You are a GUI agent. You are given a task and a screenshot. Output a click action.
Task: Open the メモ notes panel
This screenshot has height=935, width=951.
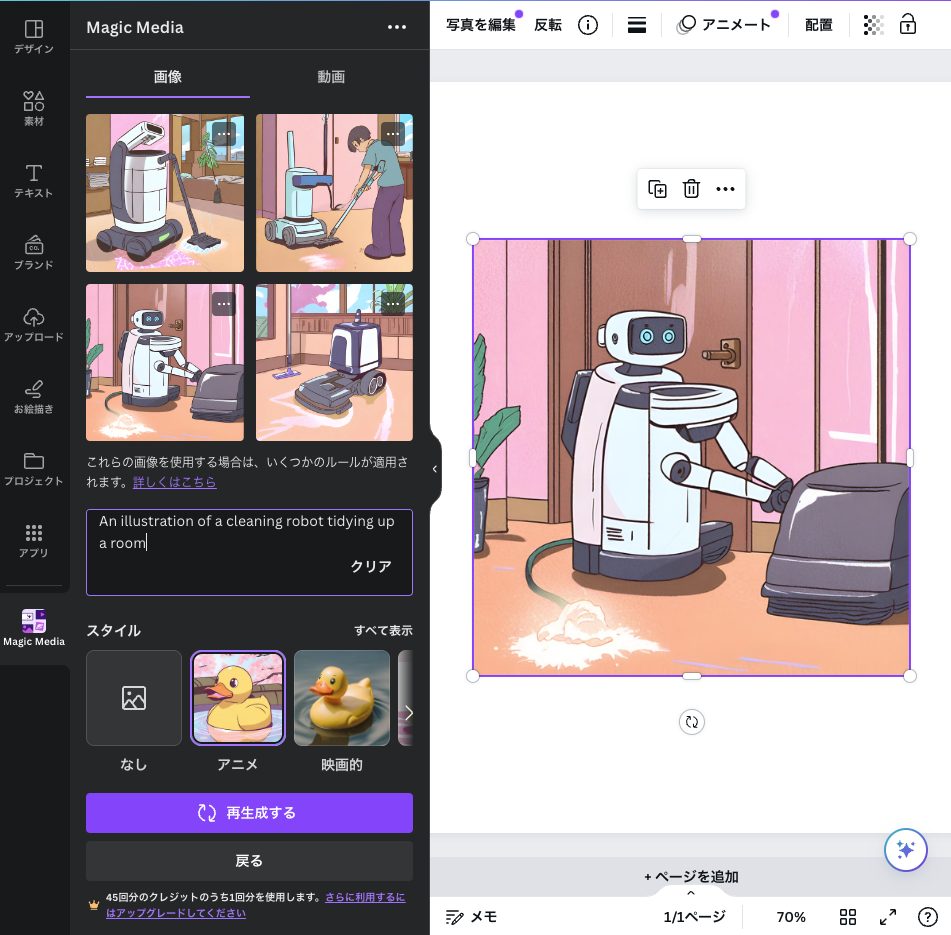click(x=470, y=916)
